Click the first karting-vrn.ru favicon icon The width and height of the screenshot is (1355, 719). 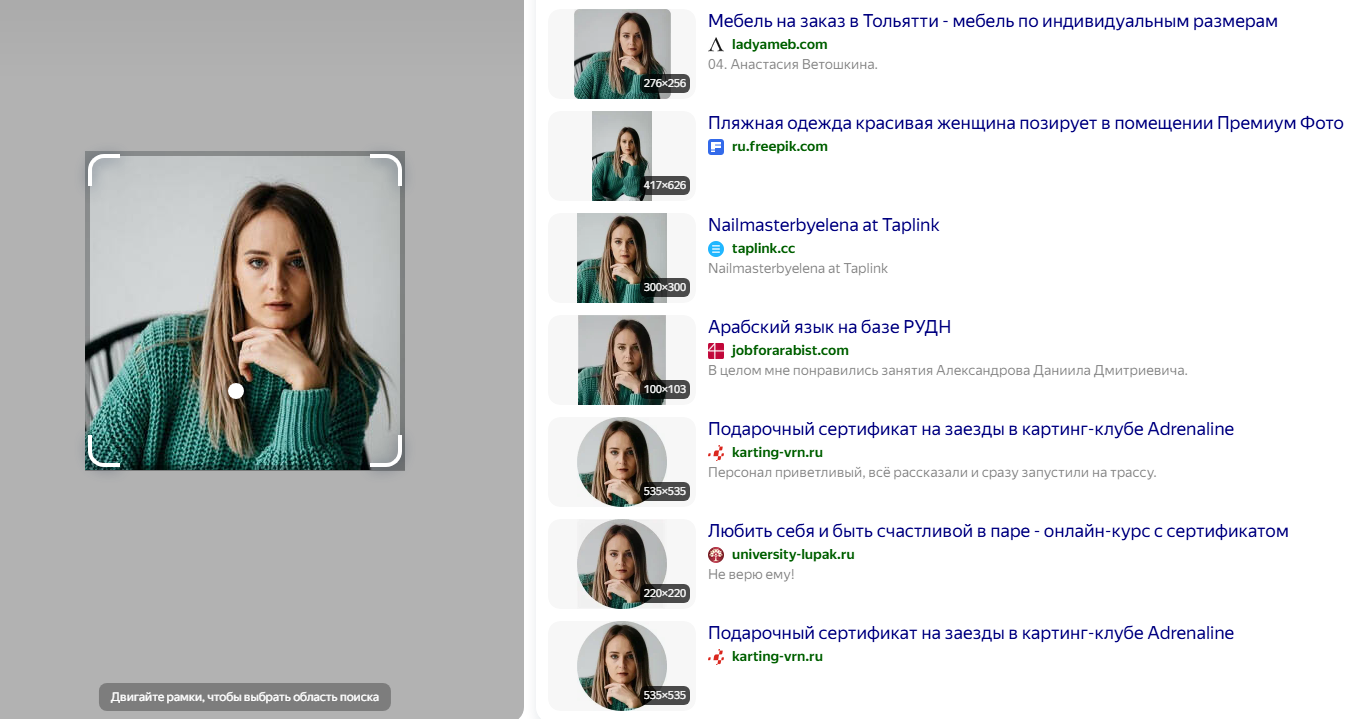716,453
